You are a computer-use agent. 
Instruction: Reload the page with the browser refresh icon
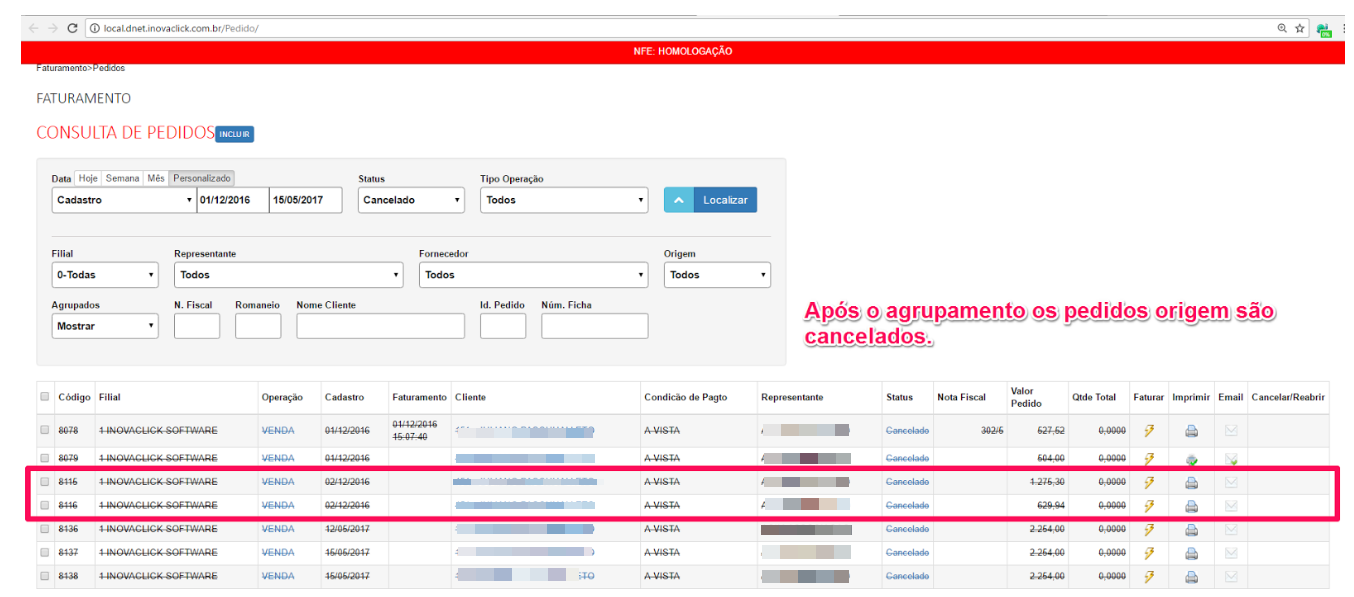point(73,28)
